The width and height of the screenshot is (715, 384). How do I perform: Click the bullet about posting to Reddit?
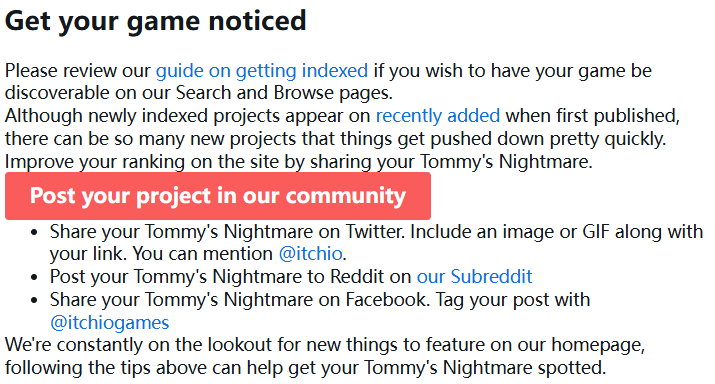pos(291,277)
